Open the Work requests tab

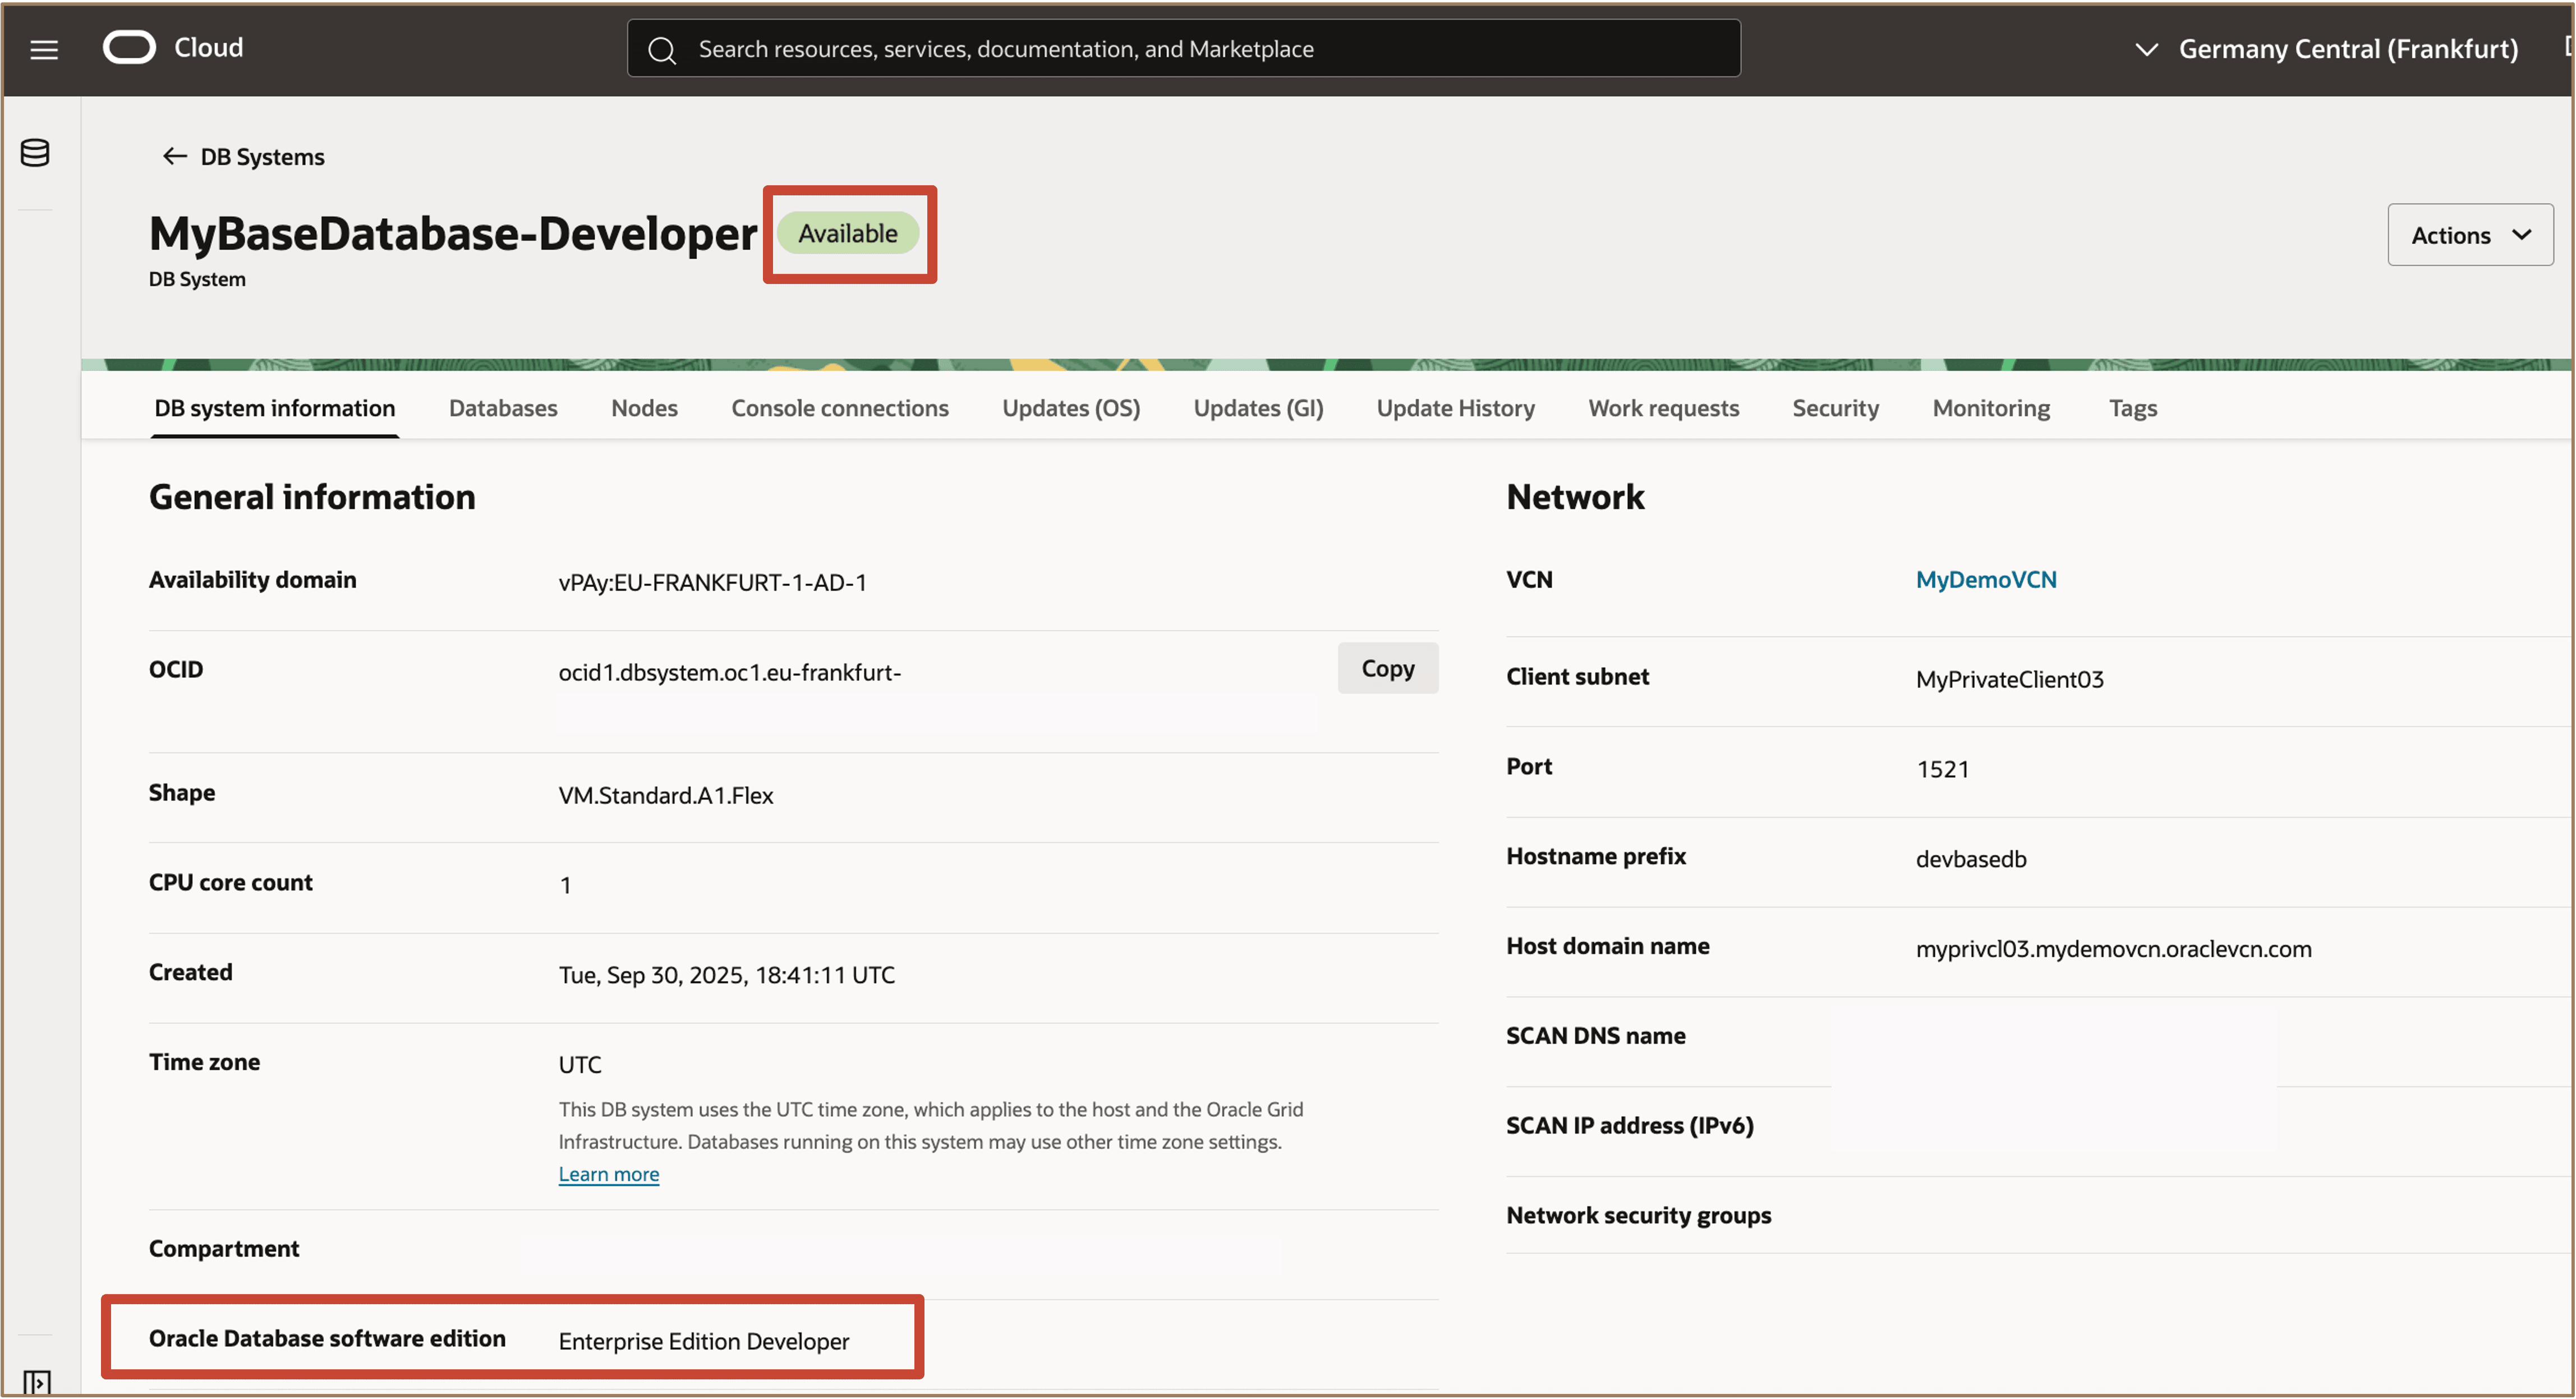coord(1663,408)
